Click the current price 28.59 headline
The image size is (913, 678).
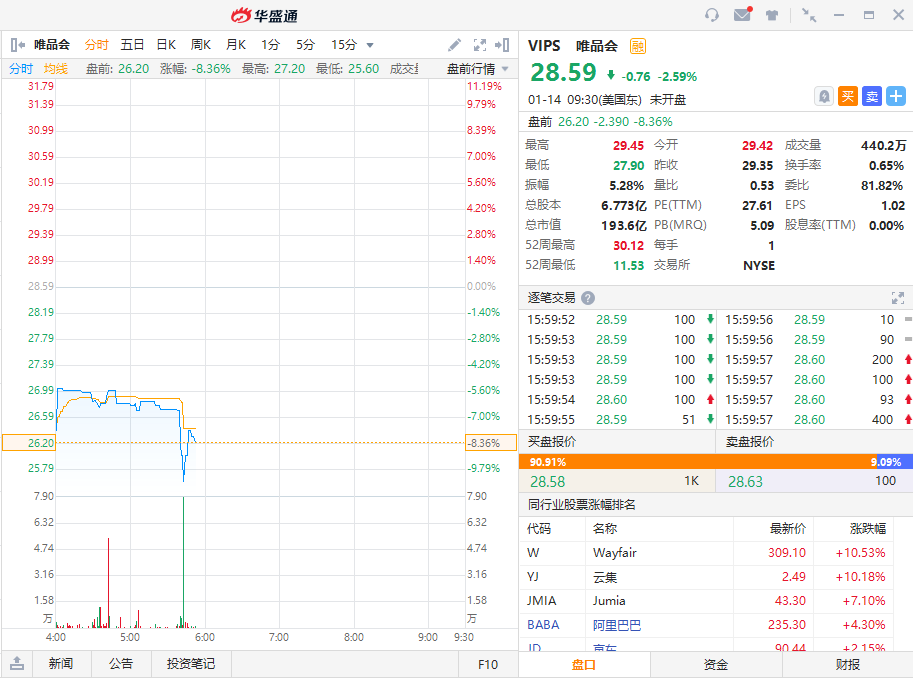point(563,72)
